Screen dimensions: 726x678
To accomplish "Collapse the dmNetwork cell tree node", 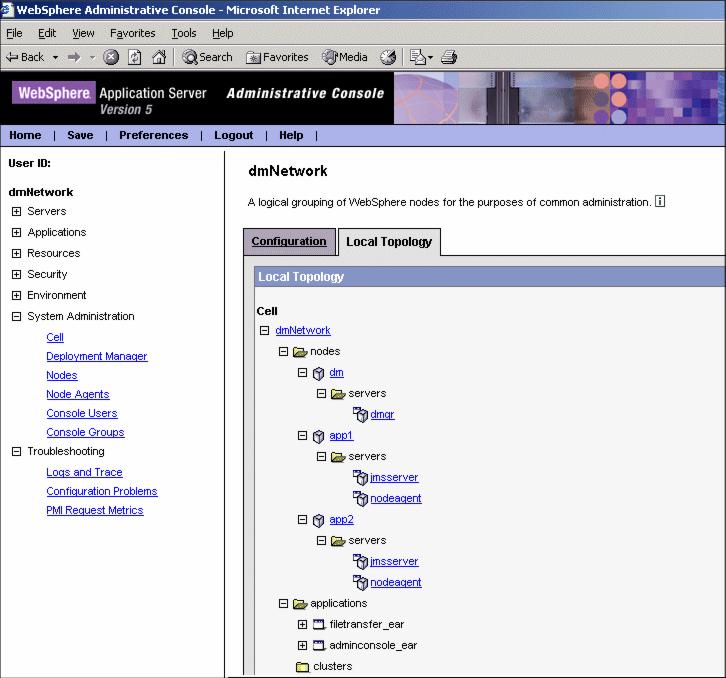I will pyautogui.click(x=264, y=331).
